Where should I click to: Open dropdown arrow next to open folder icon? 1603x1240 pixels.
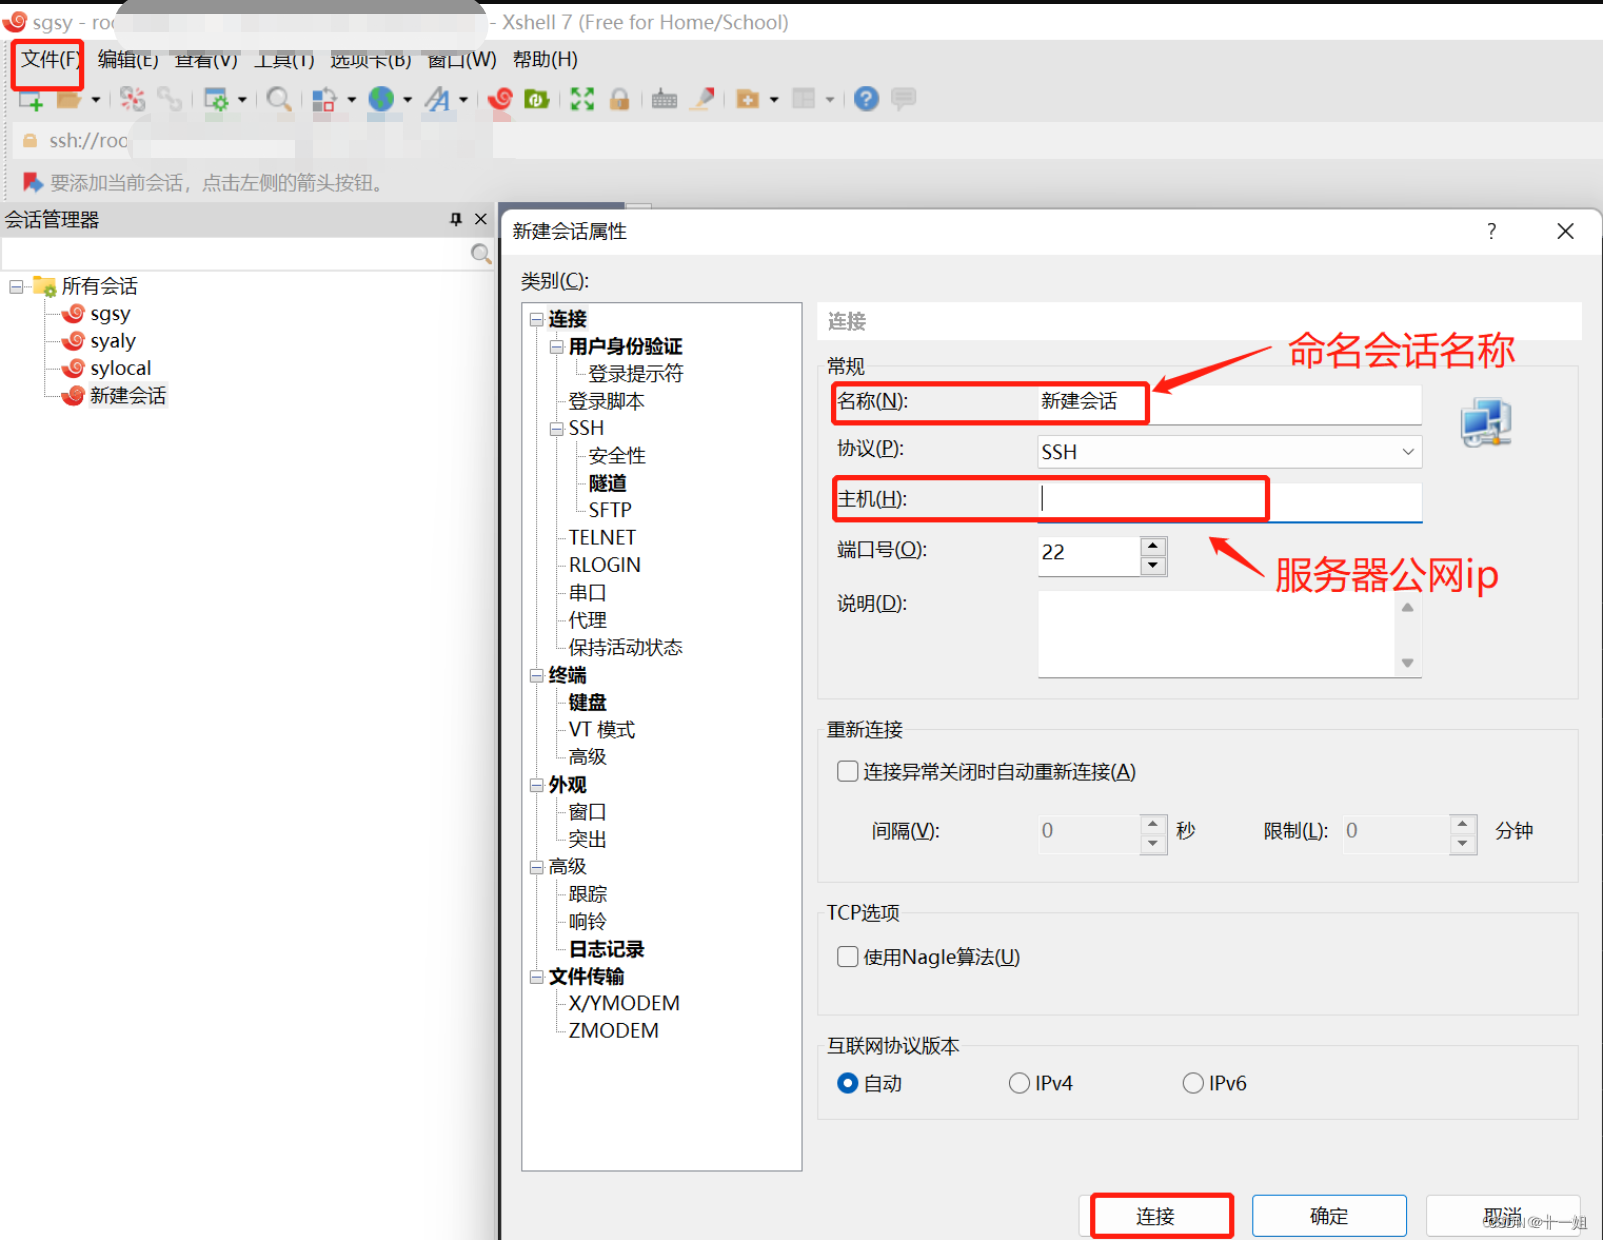pos(96,100)
